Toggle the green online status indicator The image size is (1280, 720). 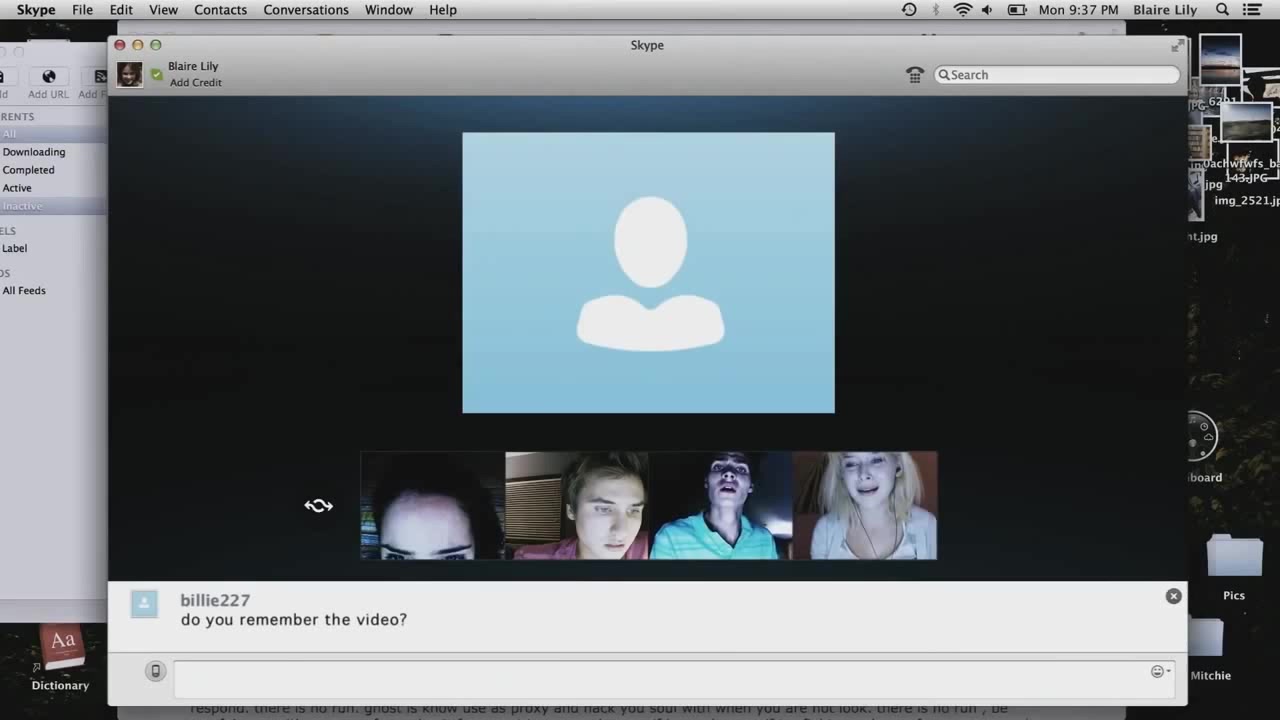click(x=156, y=75)
